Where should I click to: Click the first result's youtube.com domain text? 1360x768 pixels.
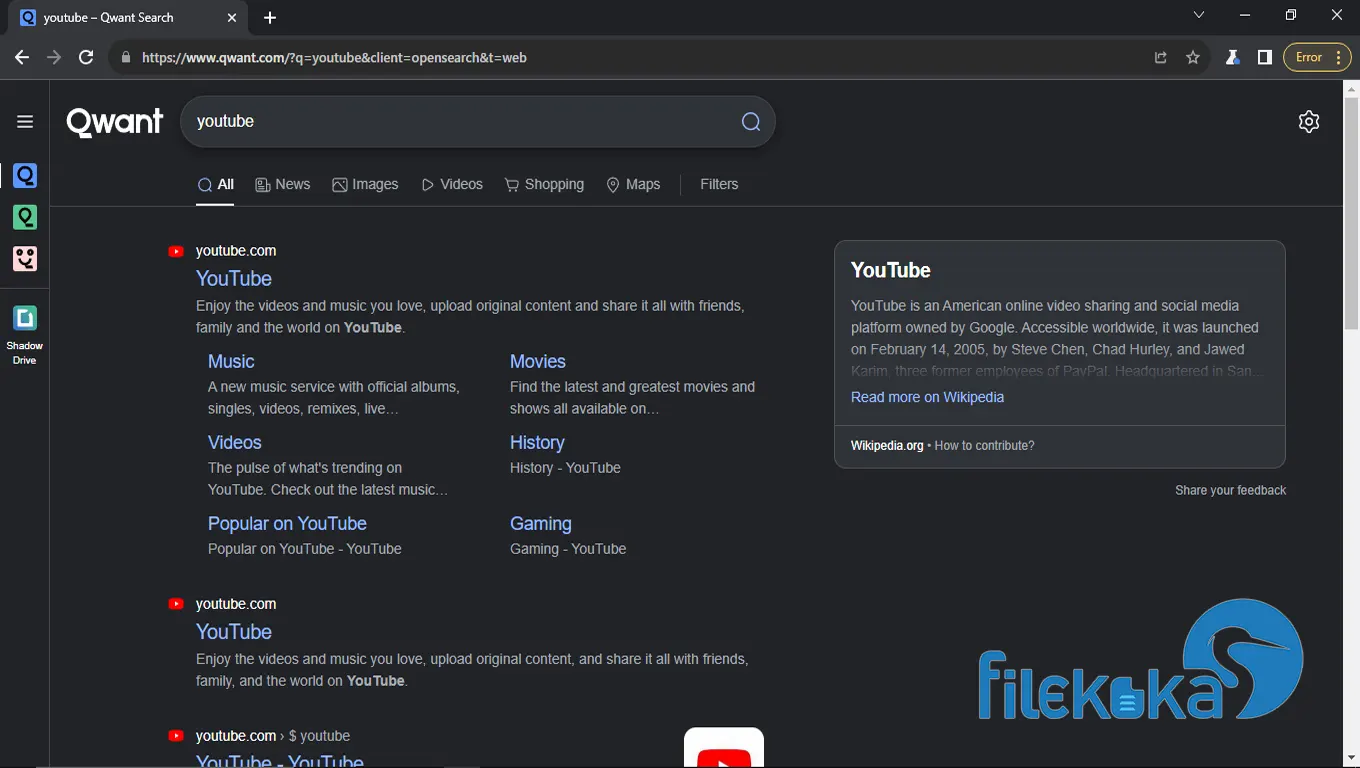tap(236, 251)
